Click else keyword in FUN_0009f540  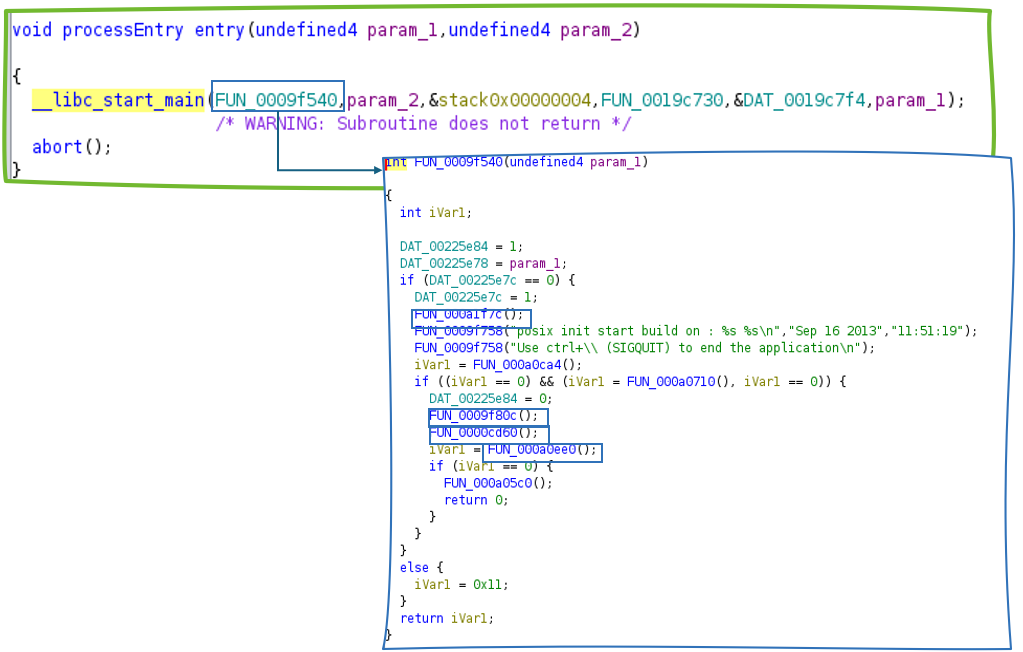[x=414, y=567]
